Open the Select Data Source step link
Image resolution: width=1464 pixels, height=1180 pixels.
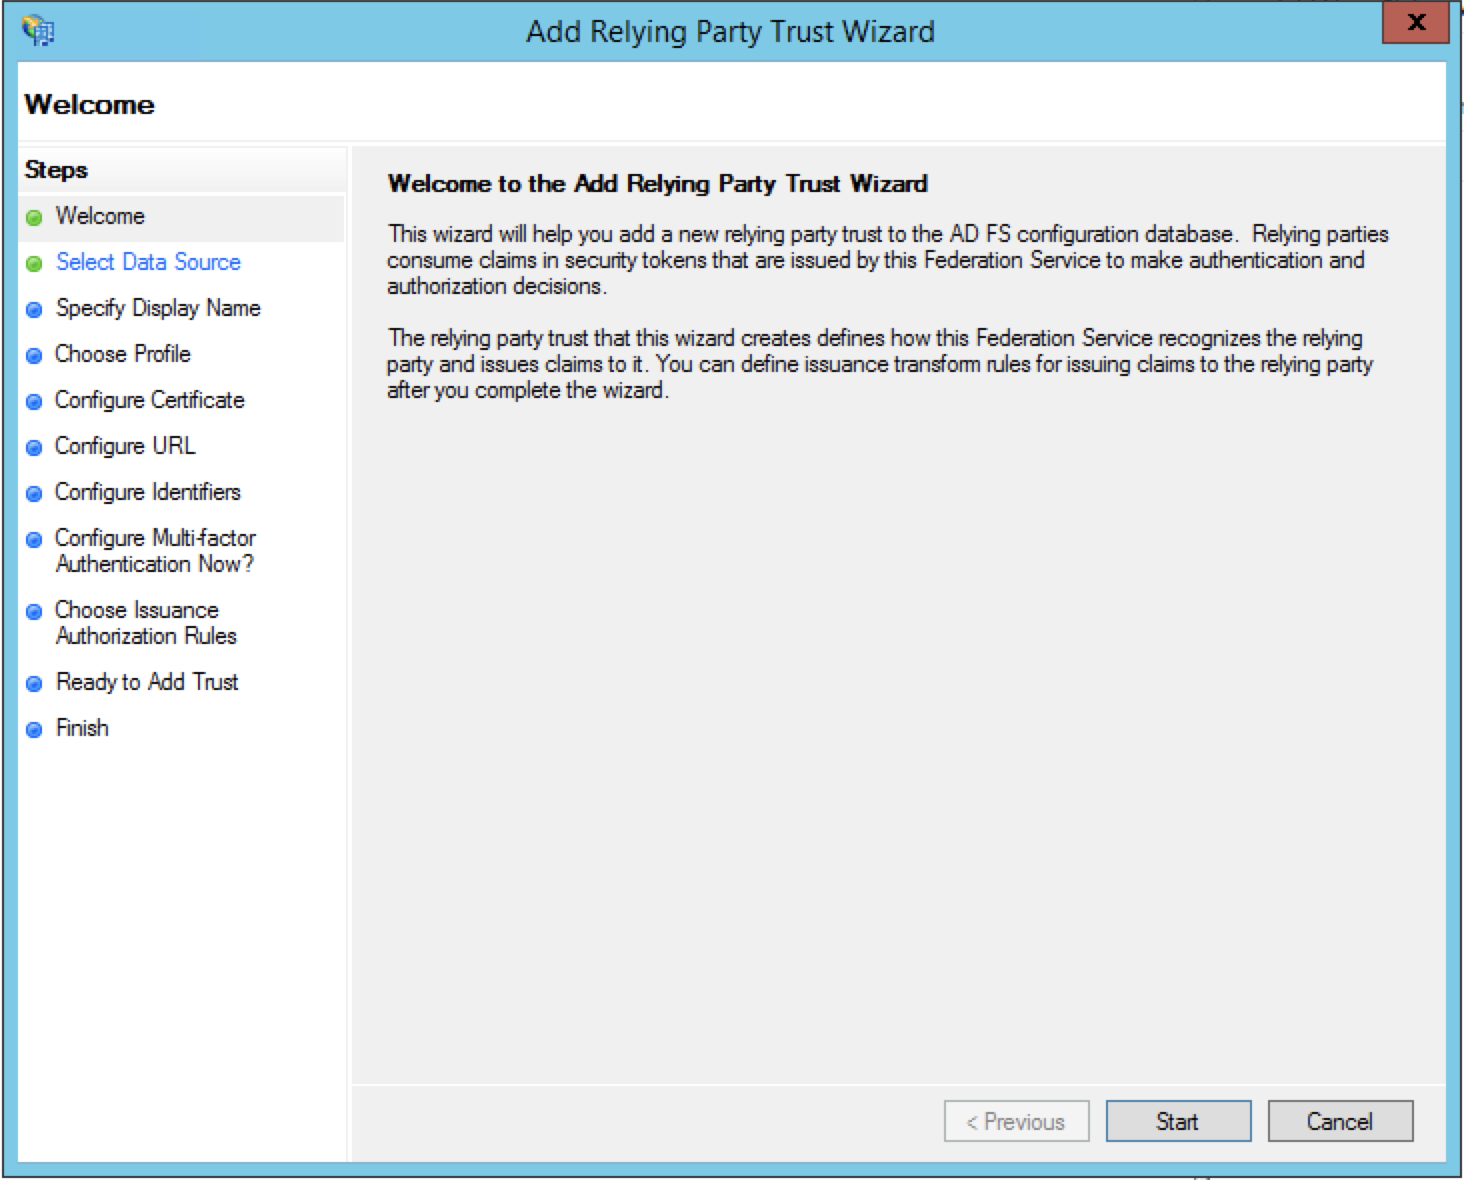[148, 262]
